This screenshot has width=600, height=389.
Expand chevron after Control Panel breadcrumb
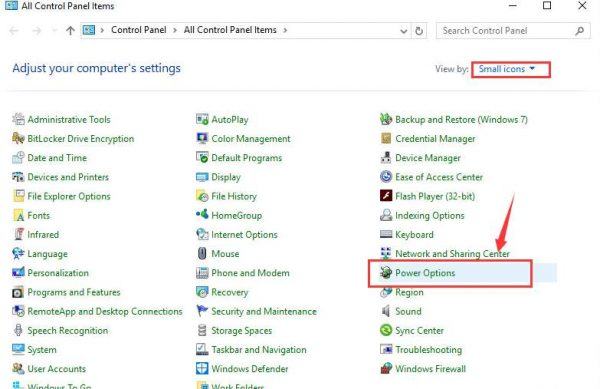click(175, 30)
